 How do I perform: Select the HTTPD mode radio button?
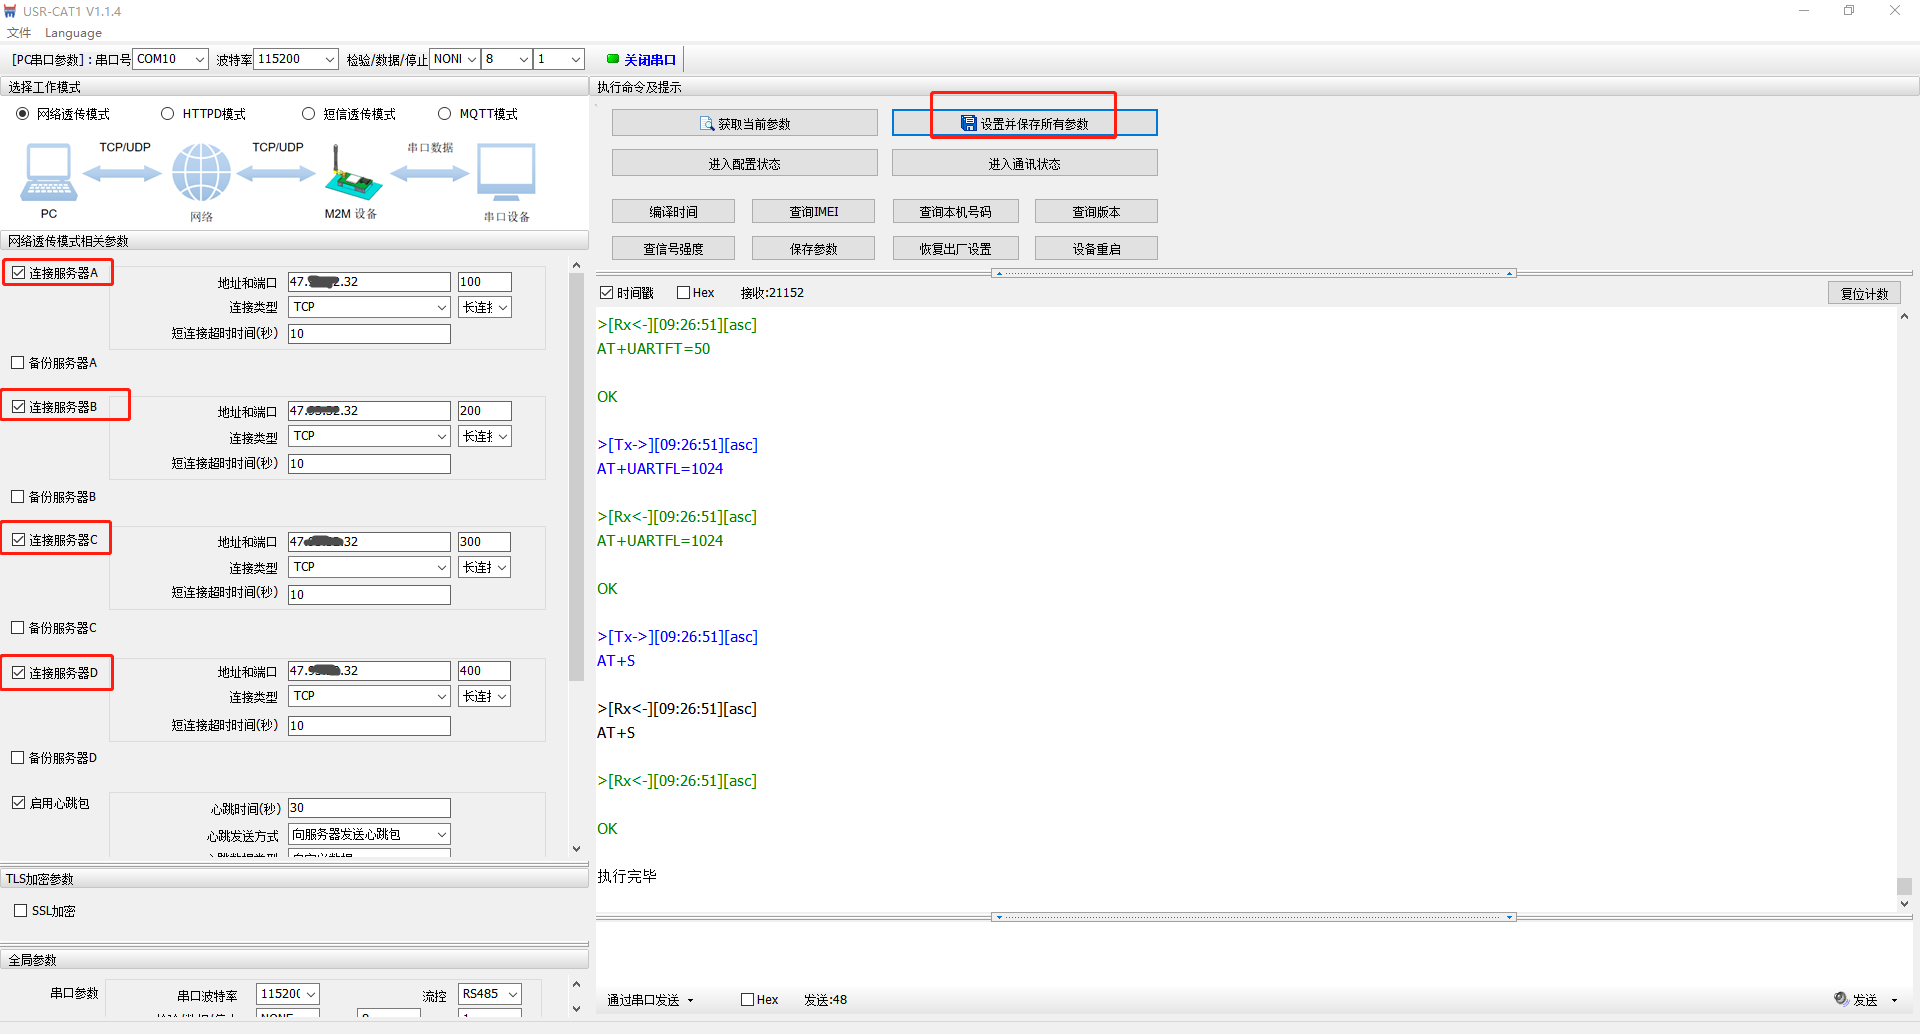click(168, 114)
